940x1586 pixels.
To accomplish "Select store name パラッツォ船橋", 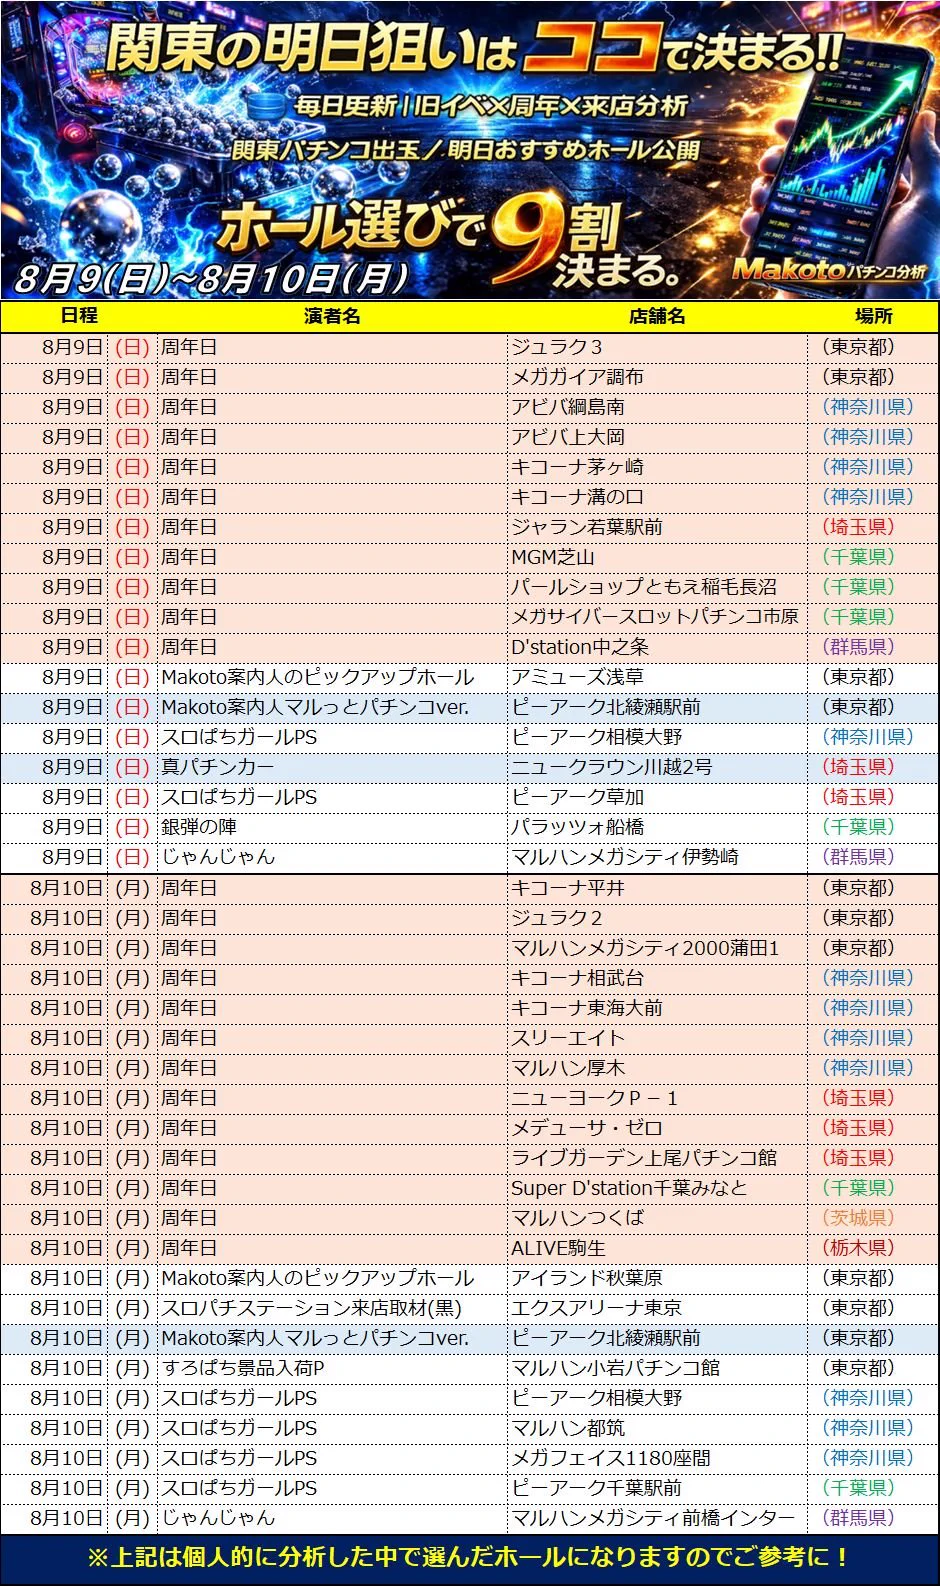I will click(x=578, y=827).
